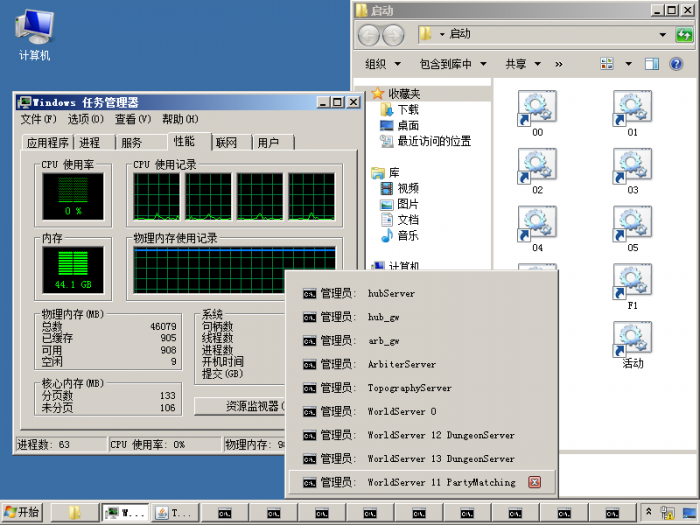
Task: Open the 文件(F) menu in Task Manager
Action: (38, 119)
